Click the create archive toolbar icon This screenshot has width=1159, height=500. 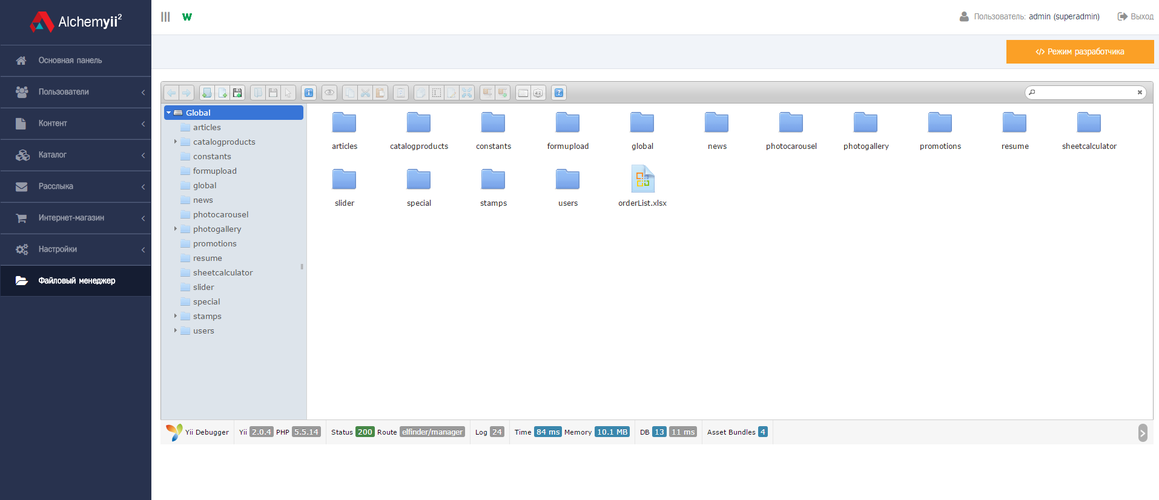pyautogui.click(x=502, y=93)
